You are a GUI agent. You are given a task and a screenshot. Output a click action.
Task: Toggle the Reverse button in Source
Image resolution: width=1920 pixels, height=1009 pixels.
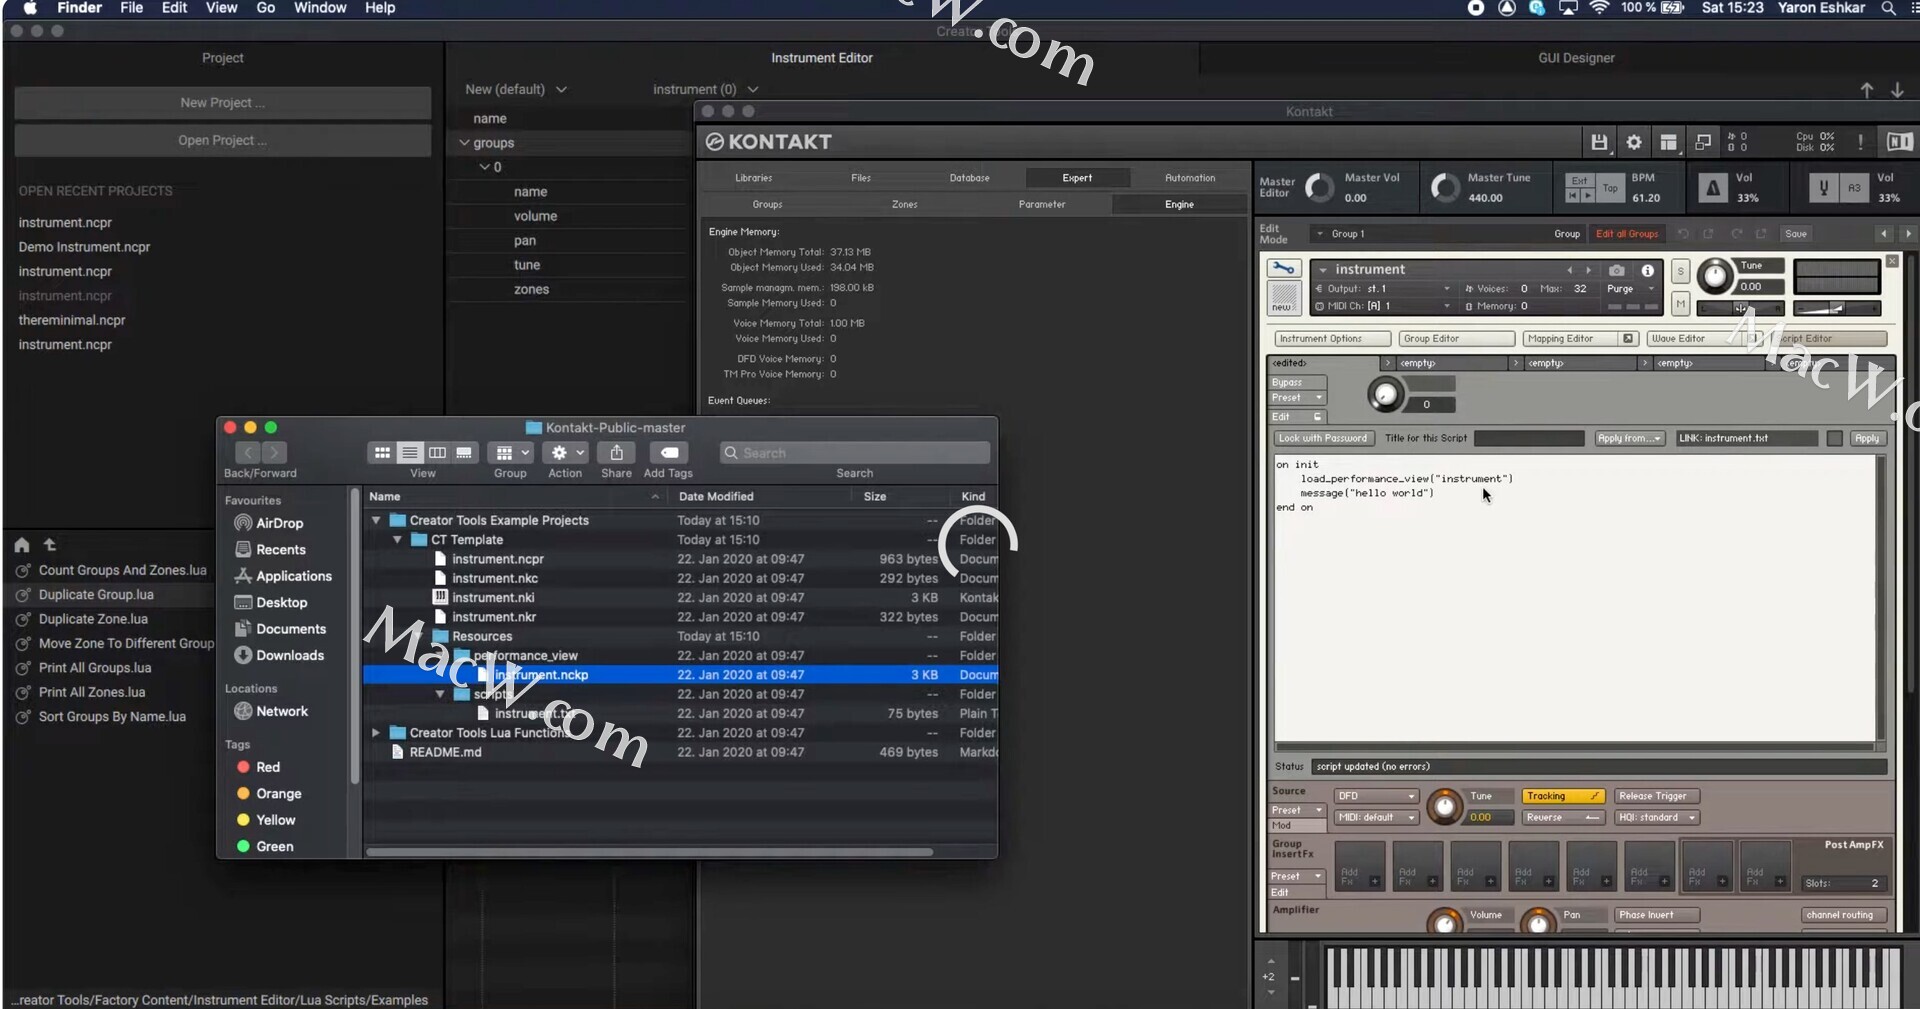point(1563,817)
